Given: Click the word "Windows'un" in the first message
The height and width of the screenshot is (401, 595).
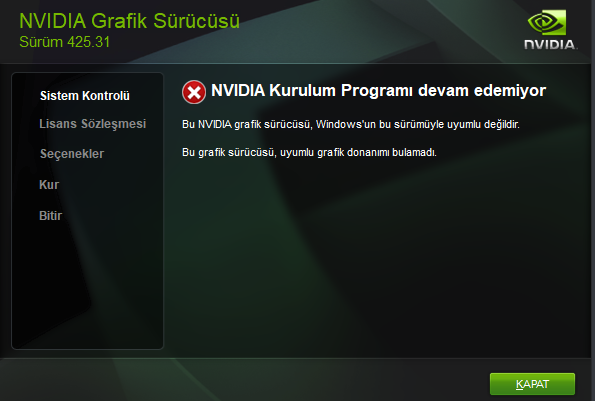Looking at the screenshot, I should 346,124.
